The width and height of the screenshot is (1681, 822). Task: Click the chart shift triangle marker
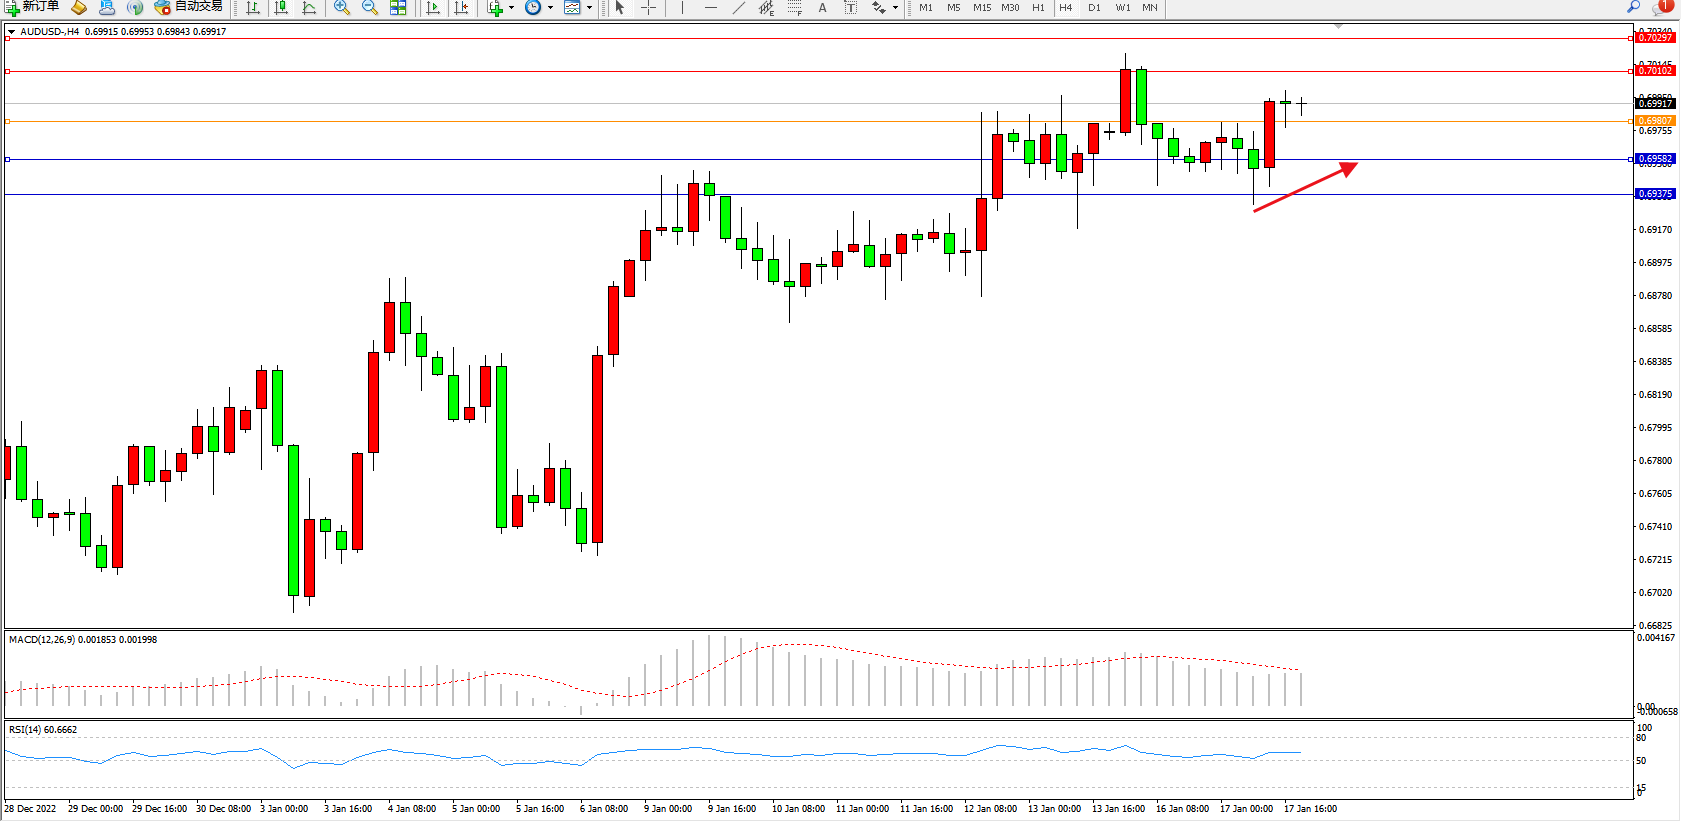1338,26
